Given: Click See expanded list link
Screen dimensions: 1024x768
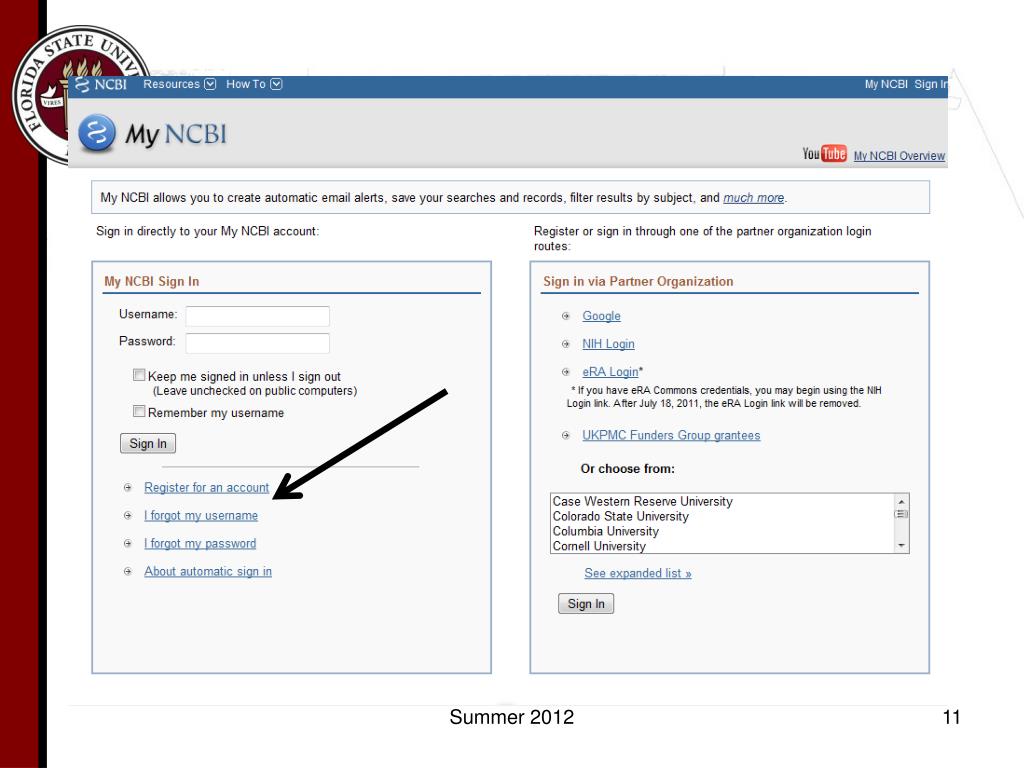Looking at the screenshot, I should point(638,573).
